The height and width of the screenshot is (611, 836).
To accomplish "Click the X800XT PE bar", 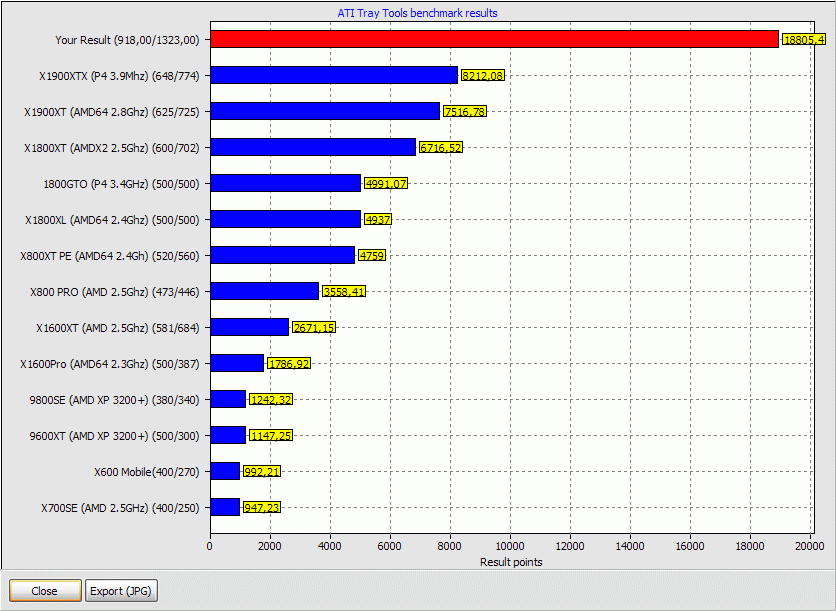I will pos(283,255).
